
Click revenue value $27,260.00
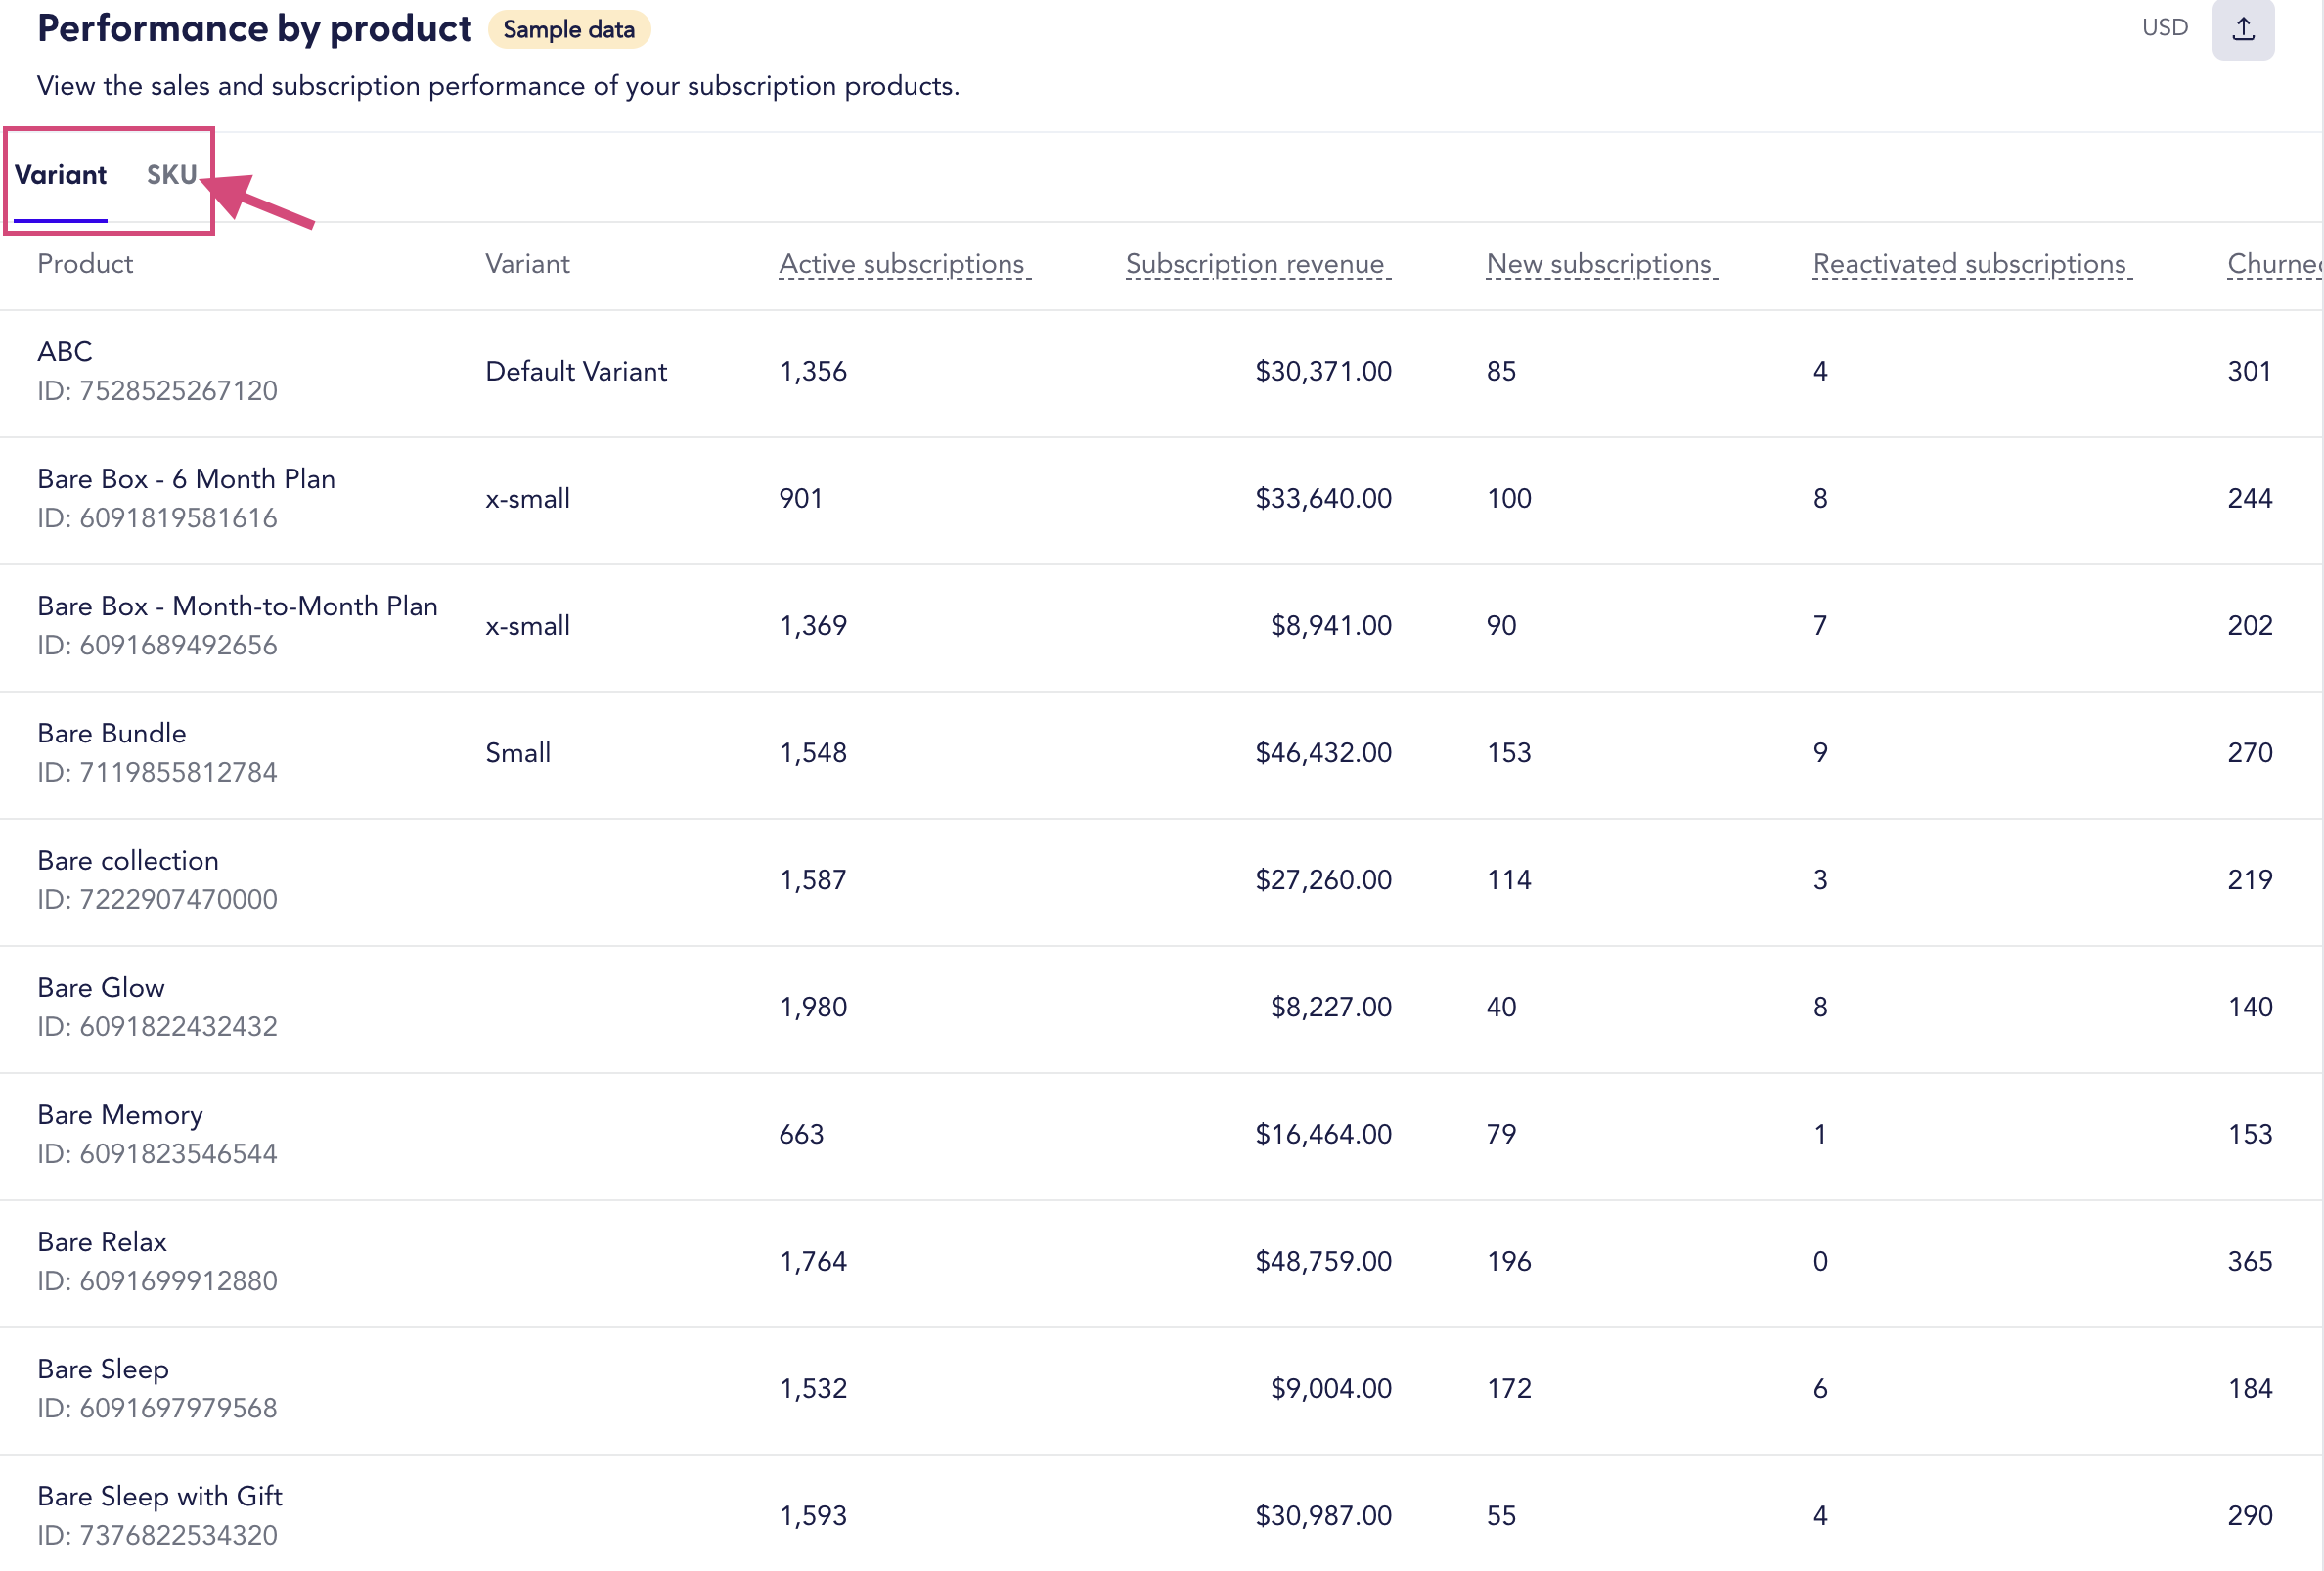pos(1323,880)
